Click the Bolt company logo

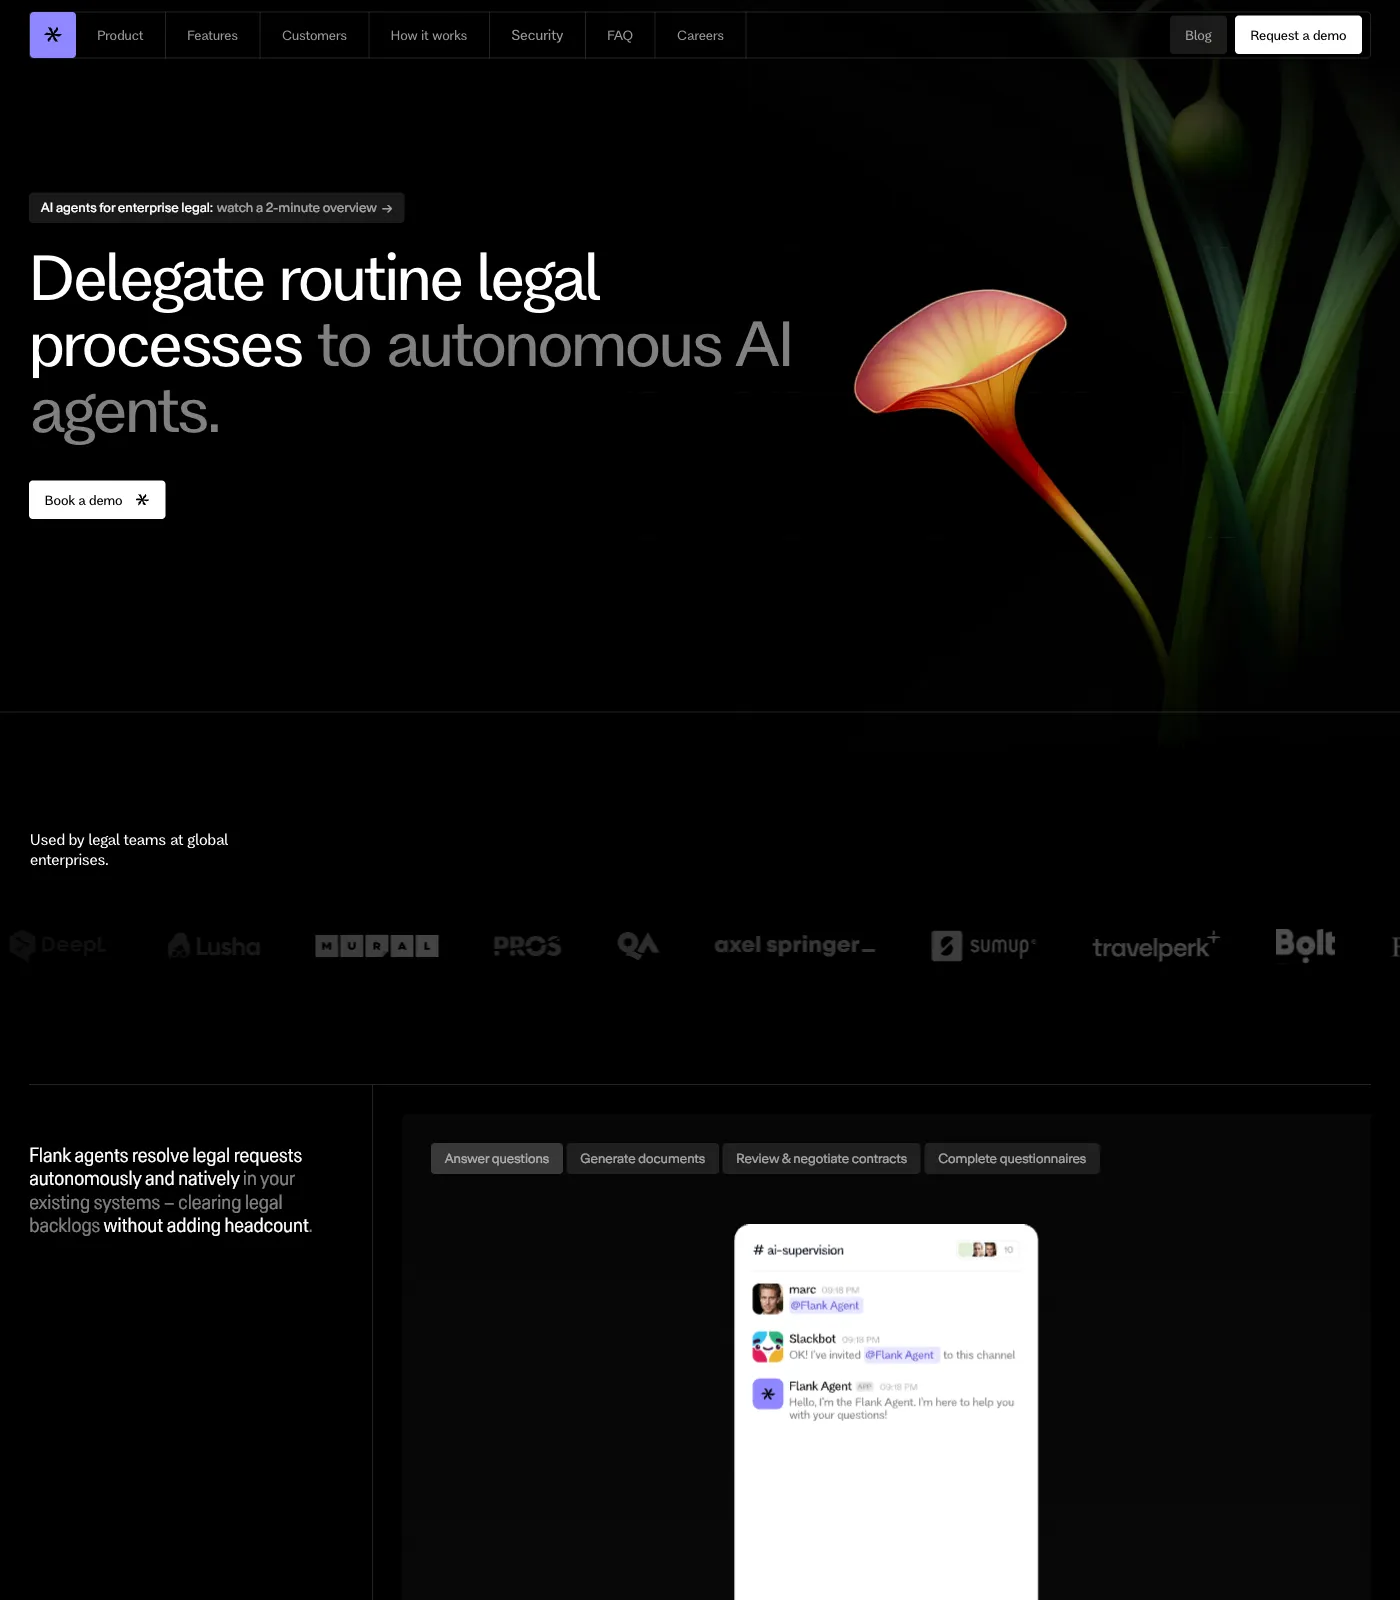[1304, 944]
